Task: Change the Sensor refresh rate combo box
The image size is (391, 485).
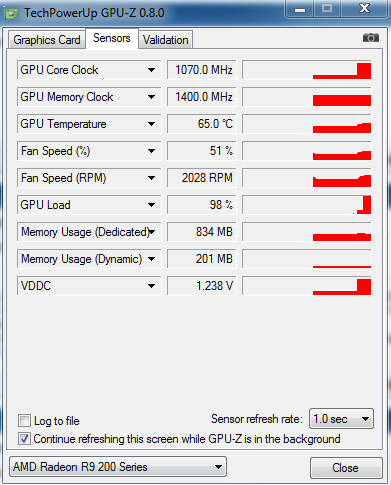Action: pos(341,419)
